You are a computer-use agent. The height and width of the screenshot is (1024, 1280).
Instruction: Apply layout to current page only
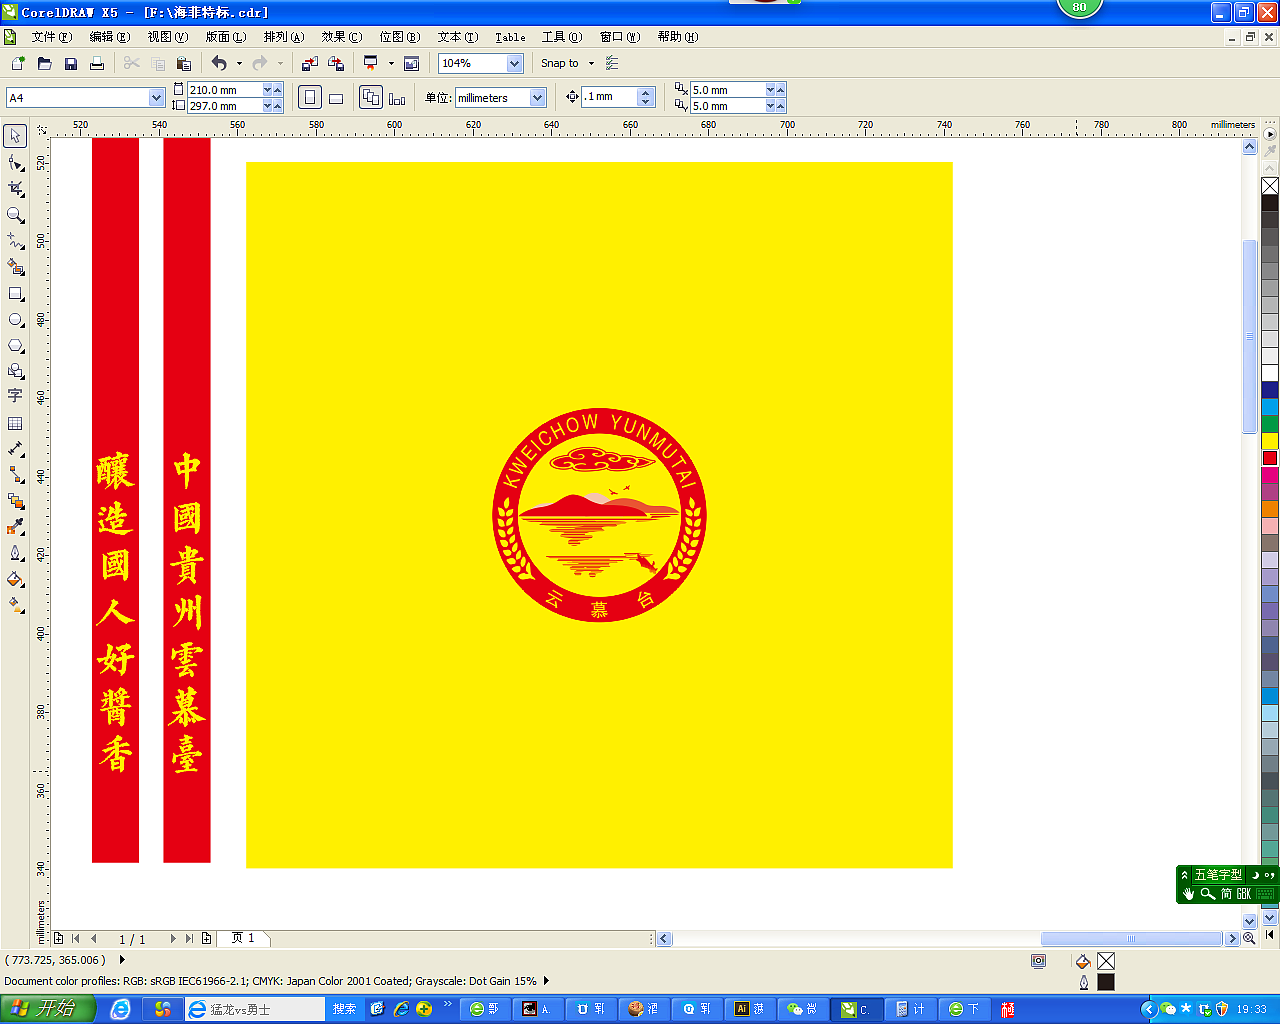(397, 97)
